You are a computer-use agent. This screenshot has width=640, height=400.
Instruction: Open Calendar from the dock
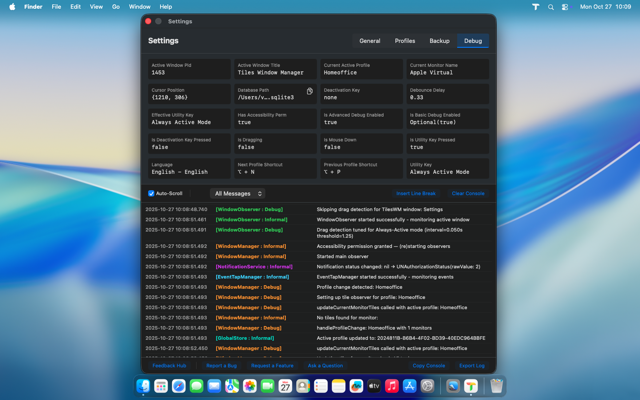[x=285, y=385]
